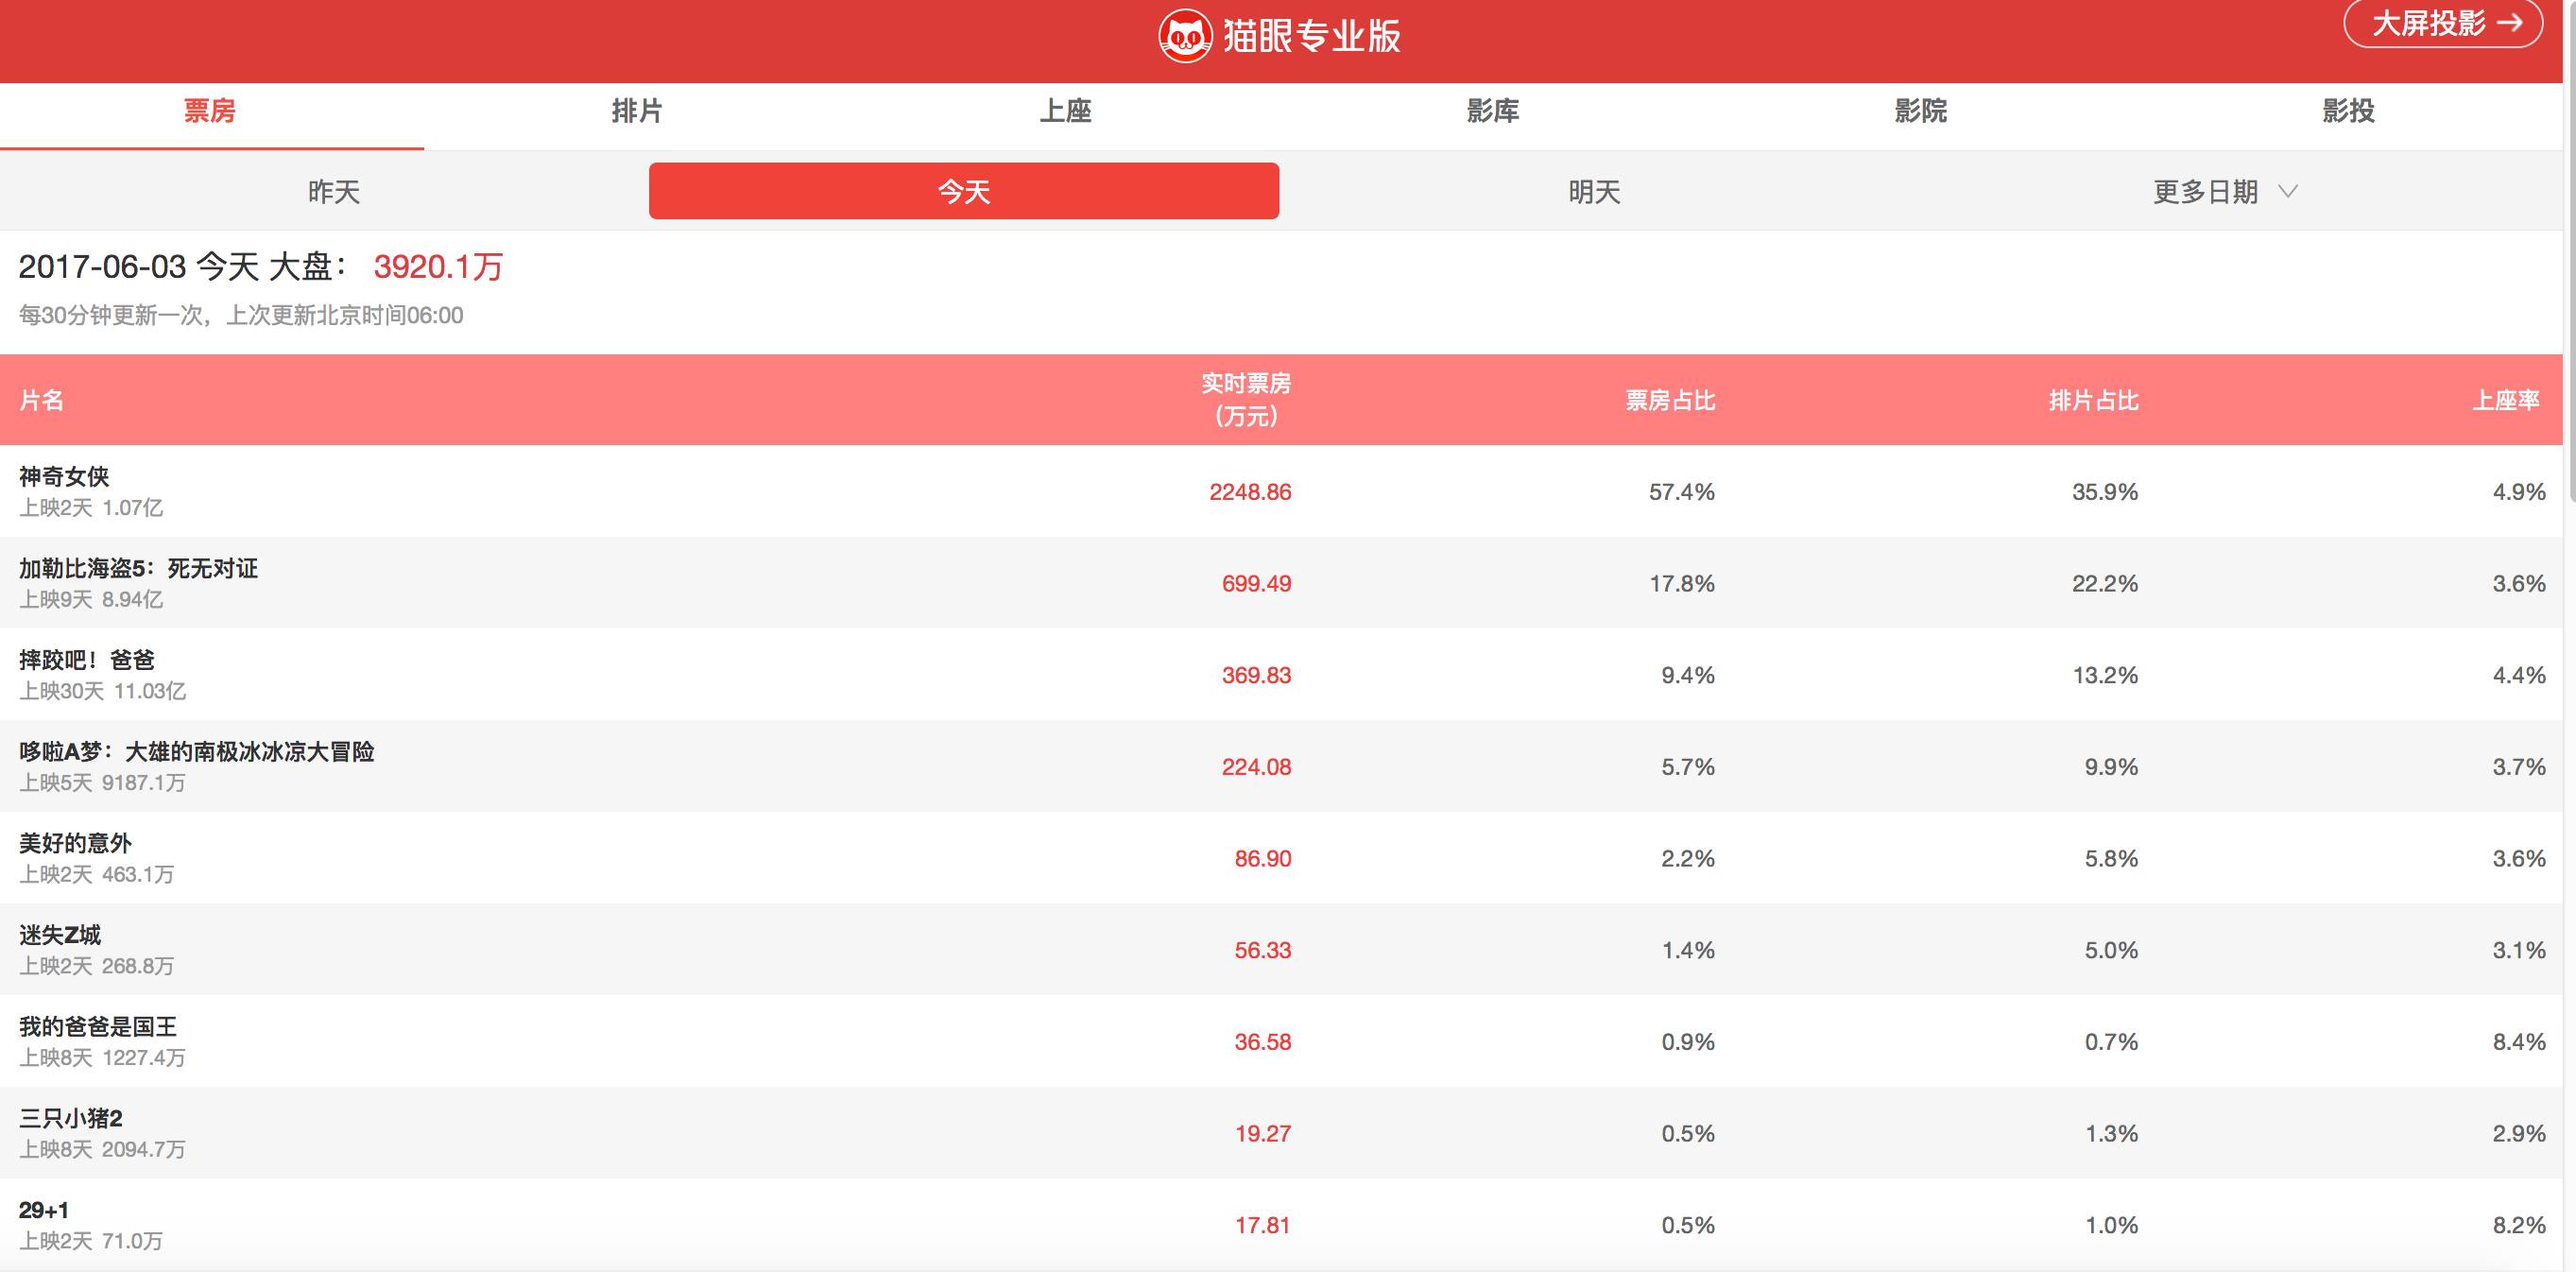Open the 迷失Z城 movie row
Screen dimensions: 2576x1272
[x=60, y=935]
